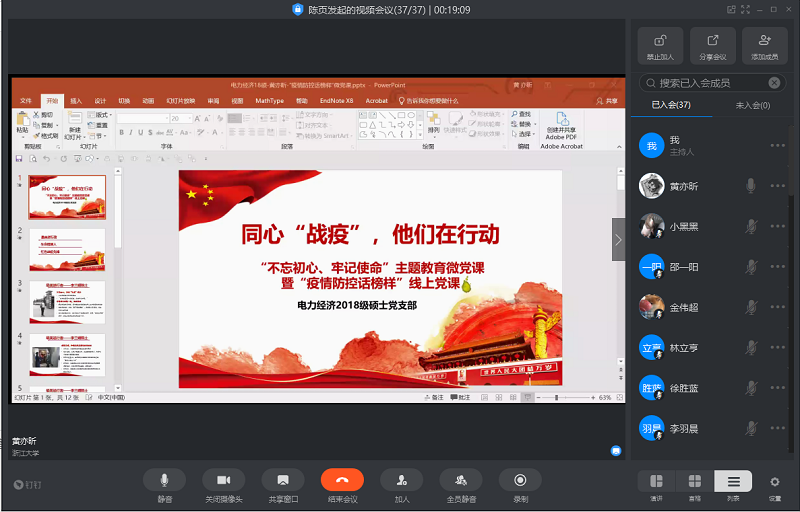Click the 批注 comments button in status bar
800x512 pixels.
click(460, 397)
